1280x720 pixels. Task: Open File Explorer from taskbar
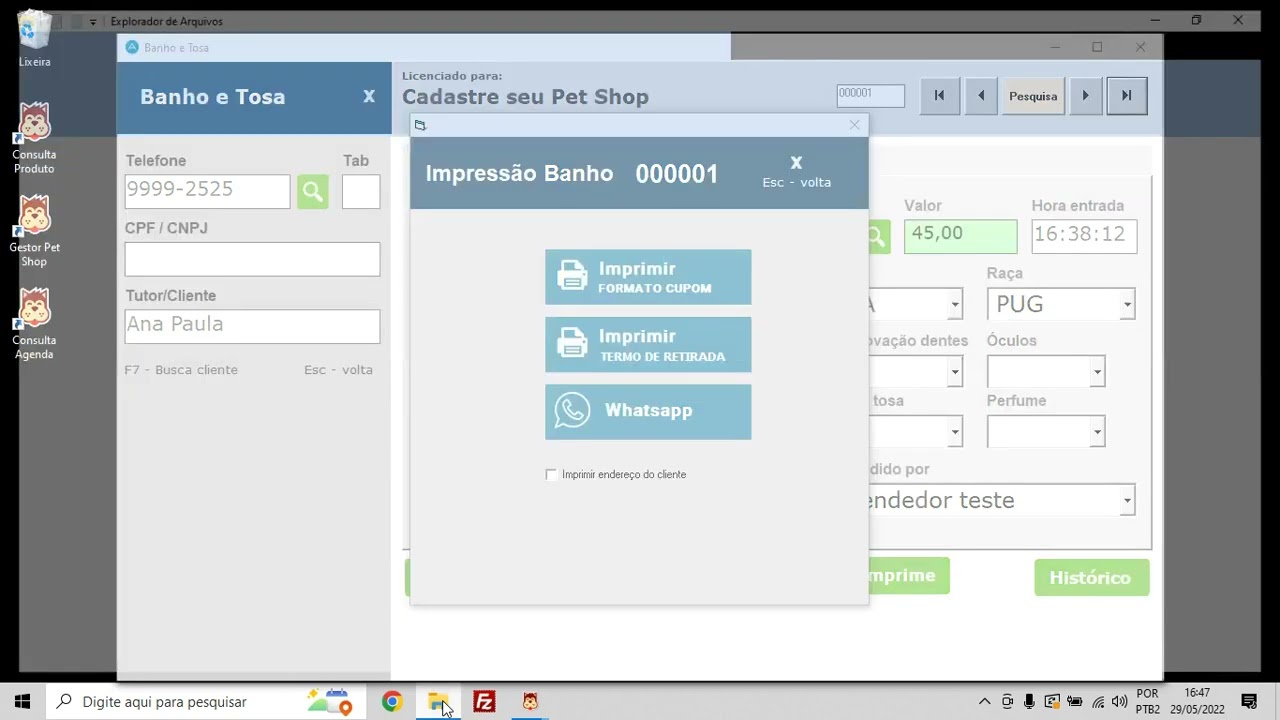point(438,702)
